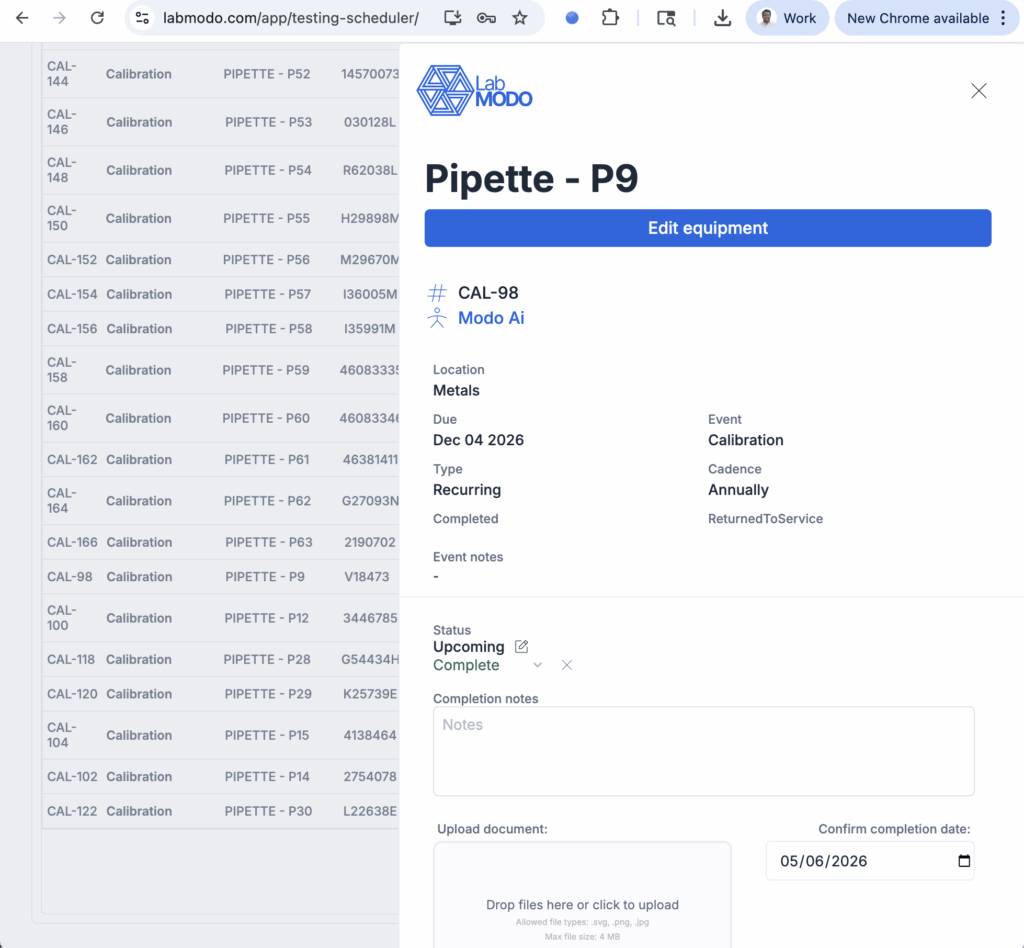Select the PIPETTE - P55 cell

[266, 218]
